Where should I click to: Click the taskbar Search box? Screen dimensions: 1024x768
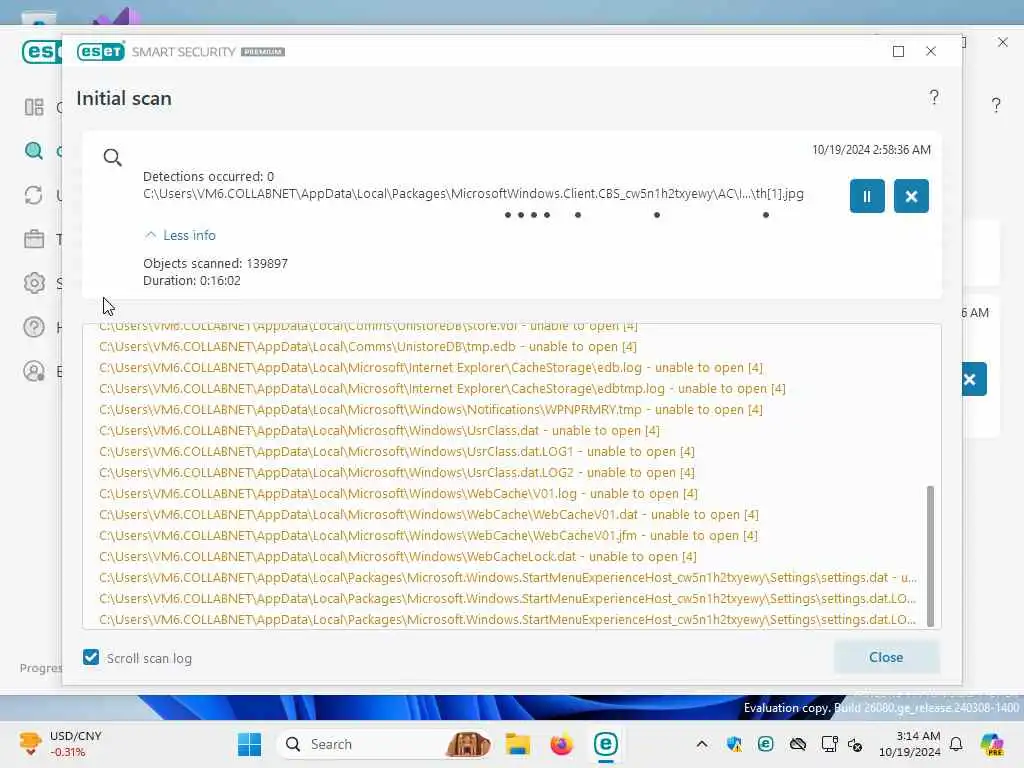click(385, 744)
